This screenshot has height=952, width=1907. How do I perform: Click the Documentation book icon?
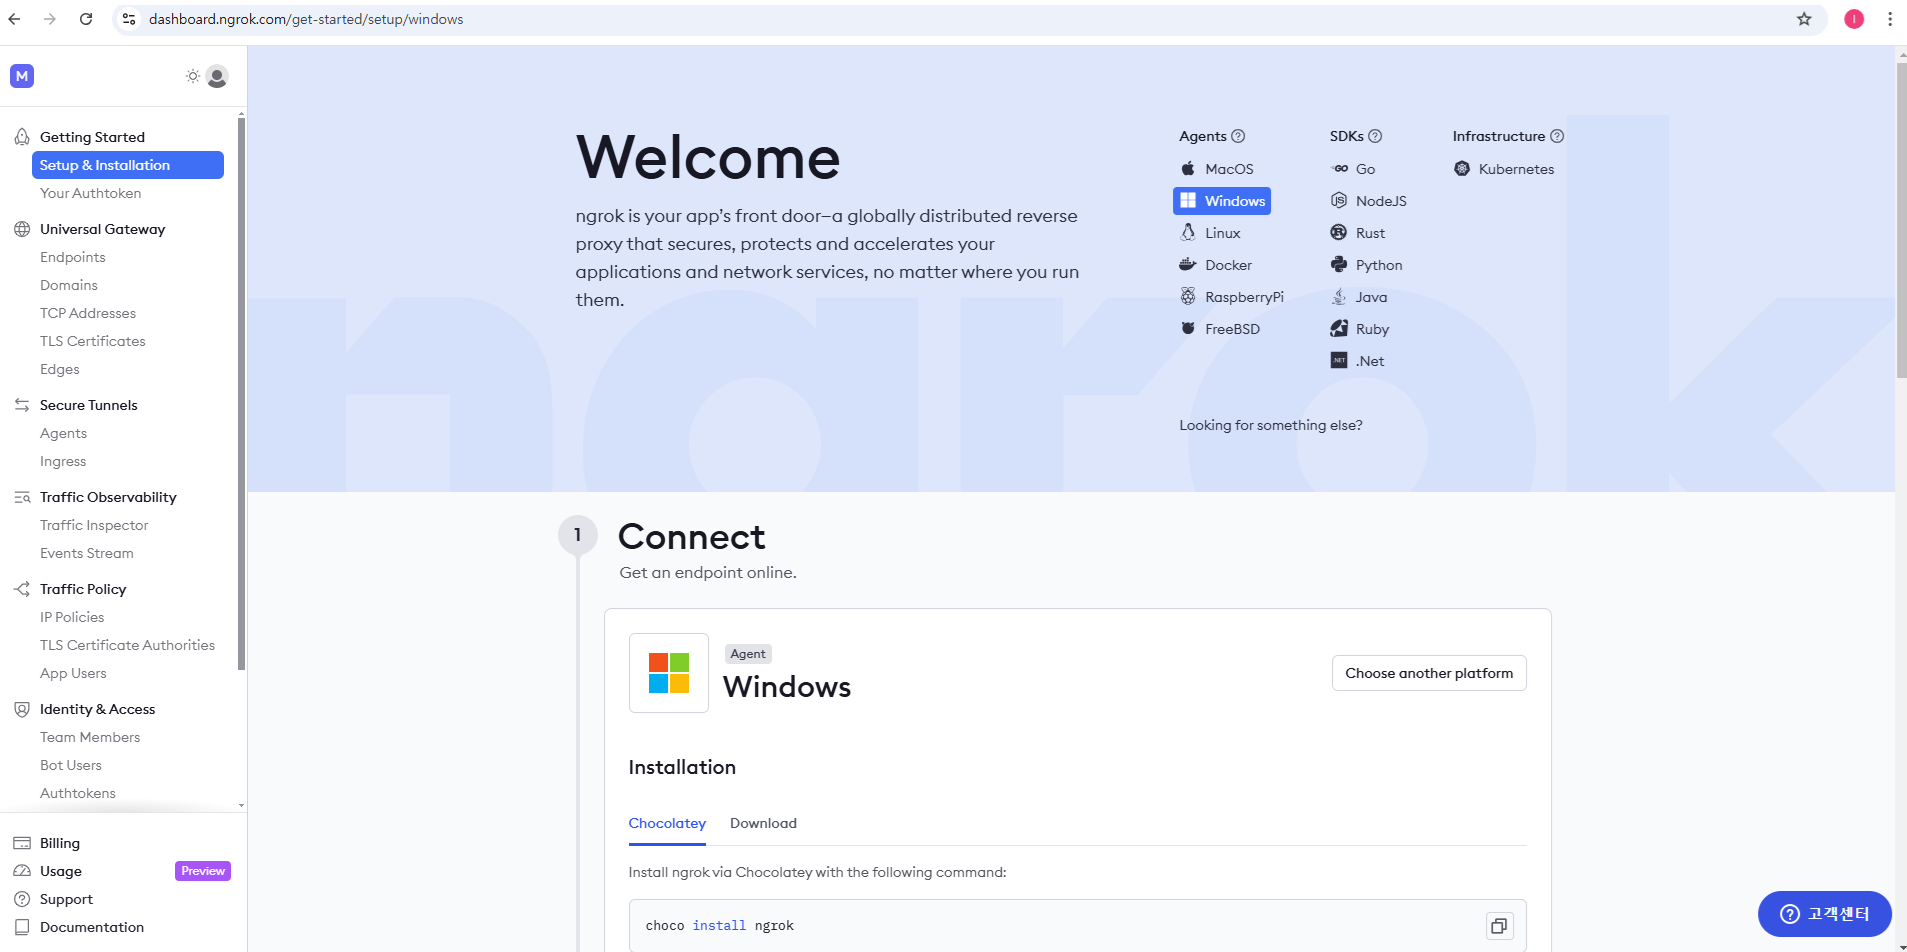[22, 927]
